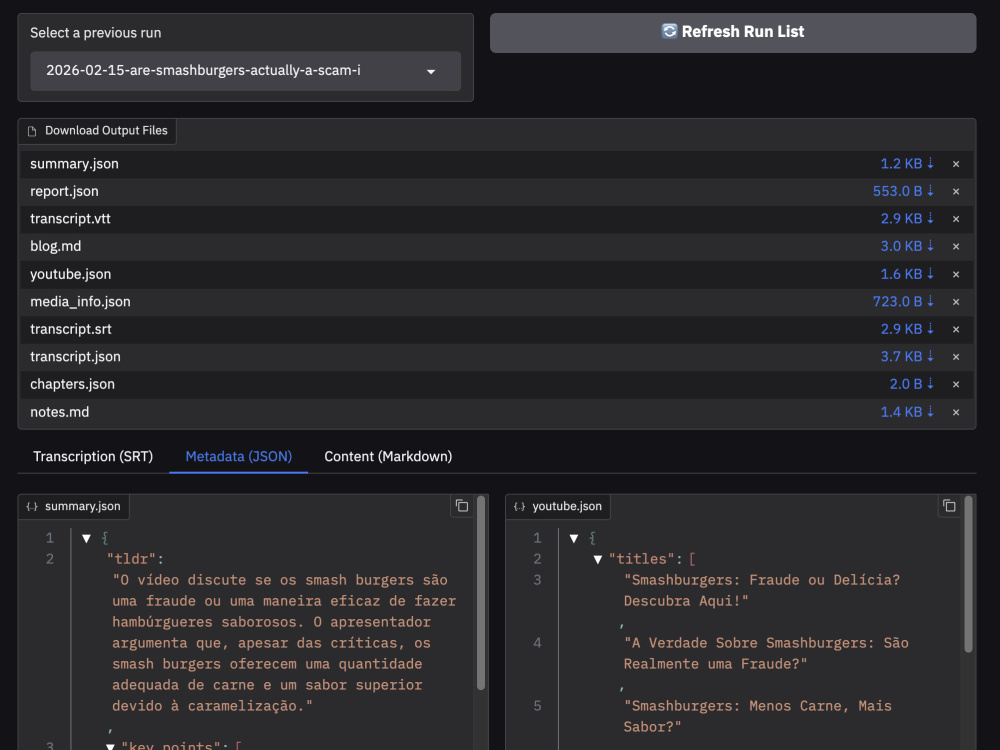Click the chapters.json file name in list
Image resolution: width=1000 pixels, height=750 pixels.
coord(73,384)
